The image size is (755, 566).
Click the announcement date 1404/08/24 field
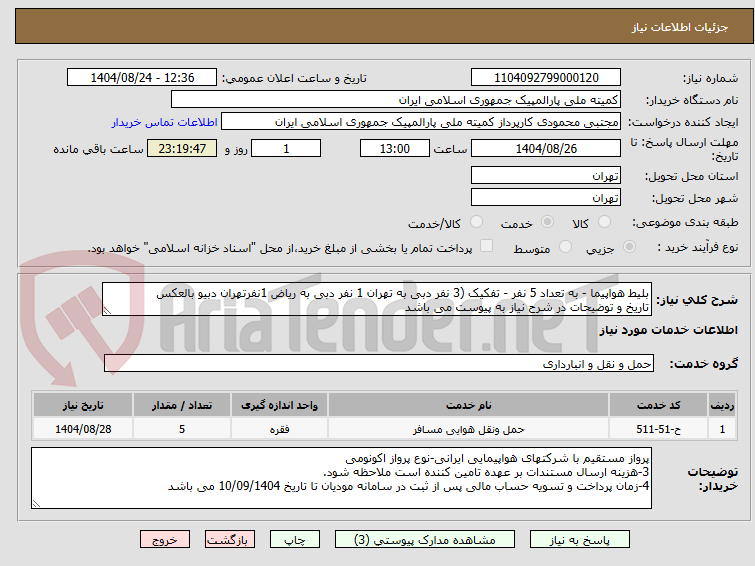142,78
